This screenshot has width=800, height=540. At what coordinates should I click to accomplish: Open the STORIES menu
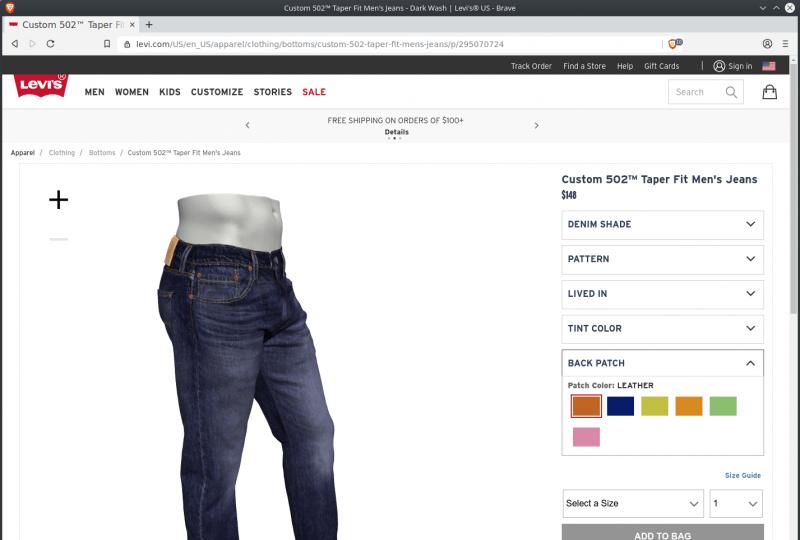272,92
